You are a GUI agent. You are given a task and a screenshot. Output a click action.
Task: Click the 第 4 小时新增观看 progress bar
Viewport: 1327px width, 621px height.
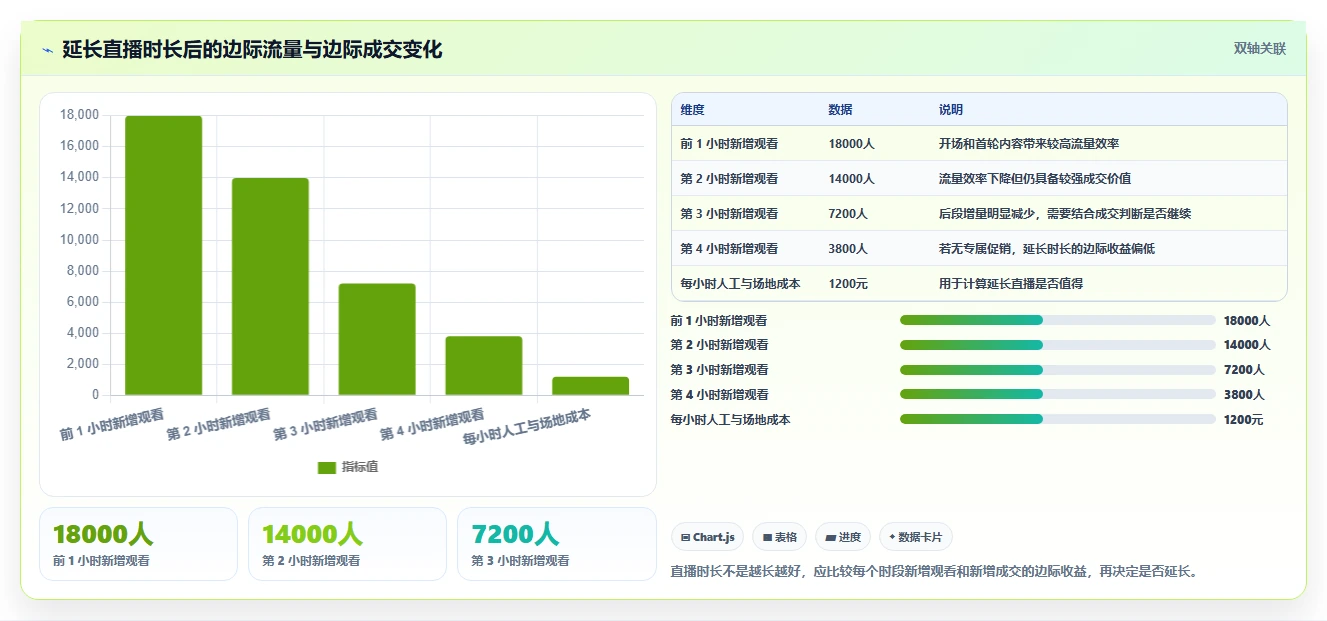[x=1058, y=394]
